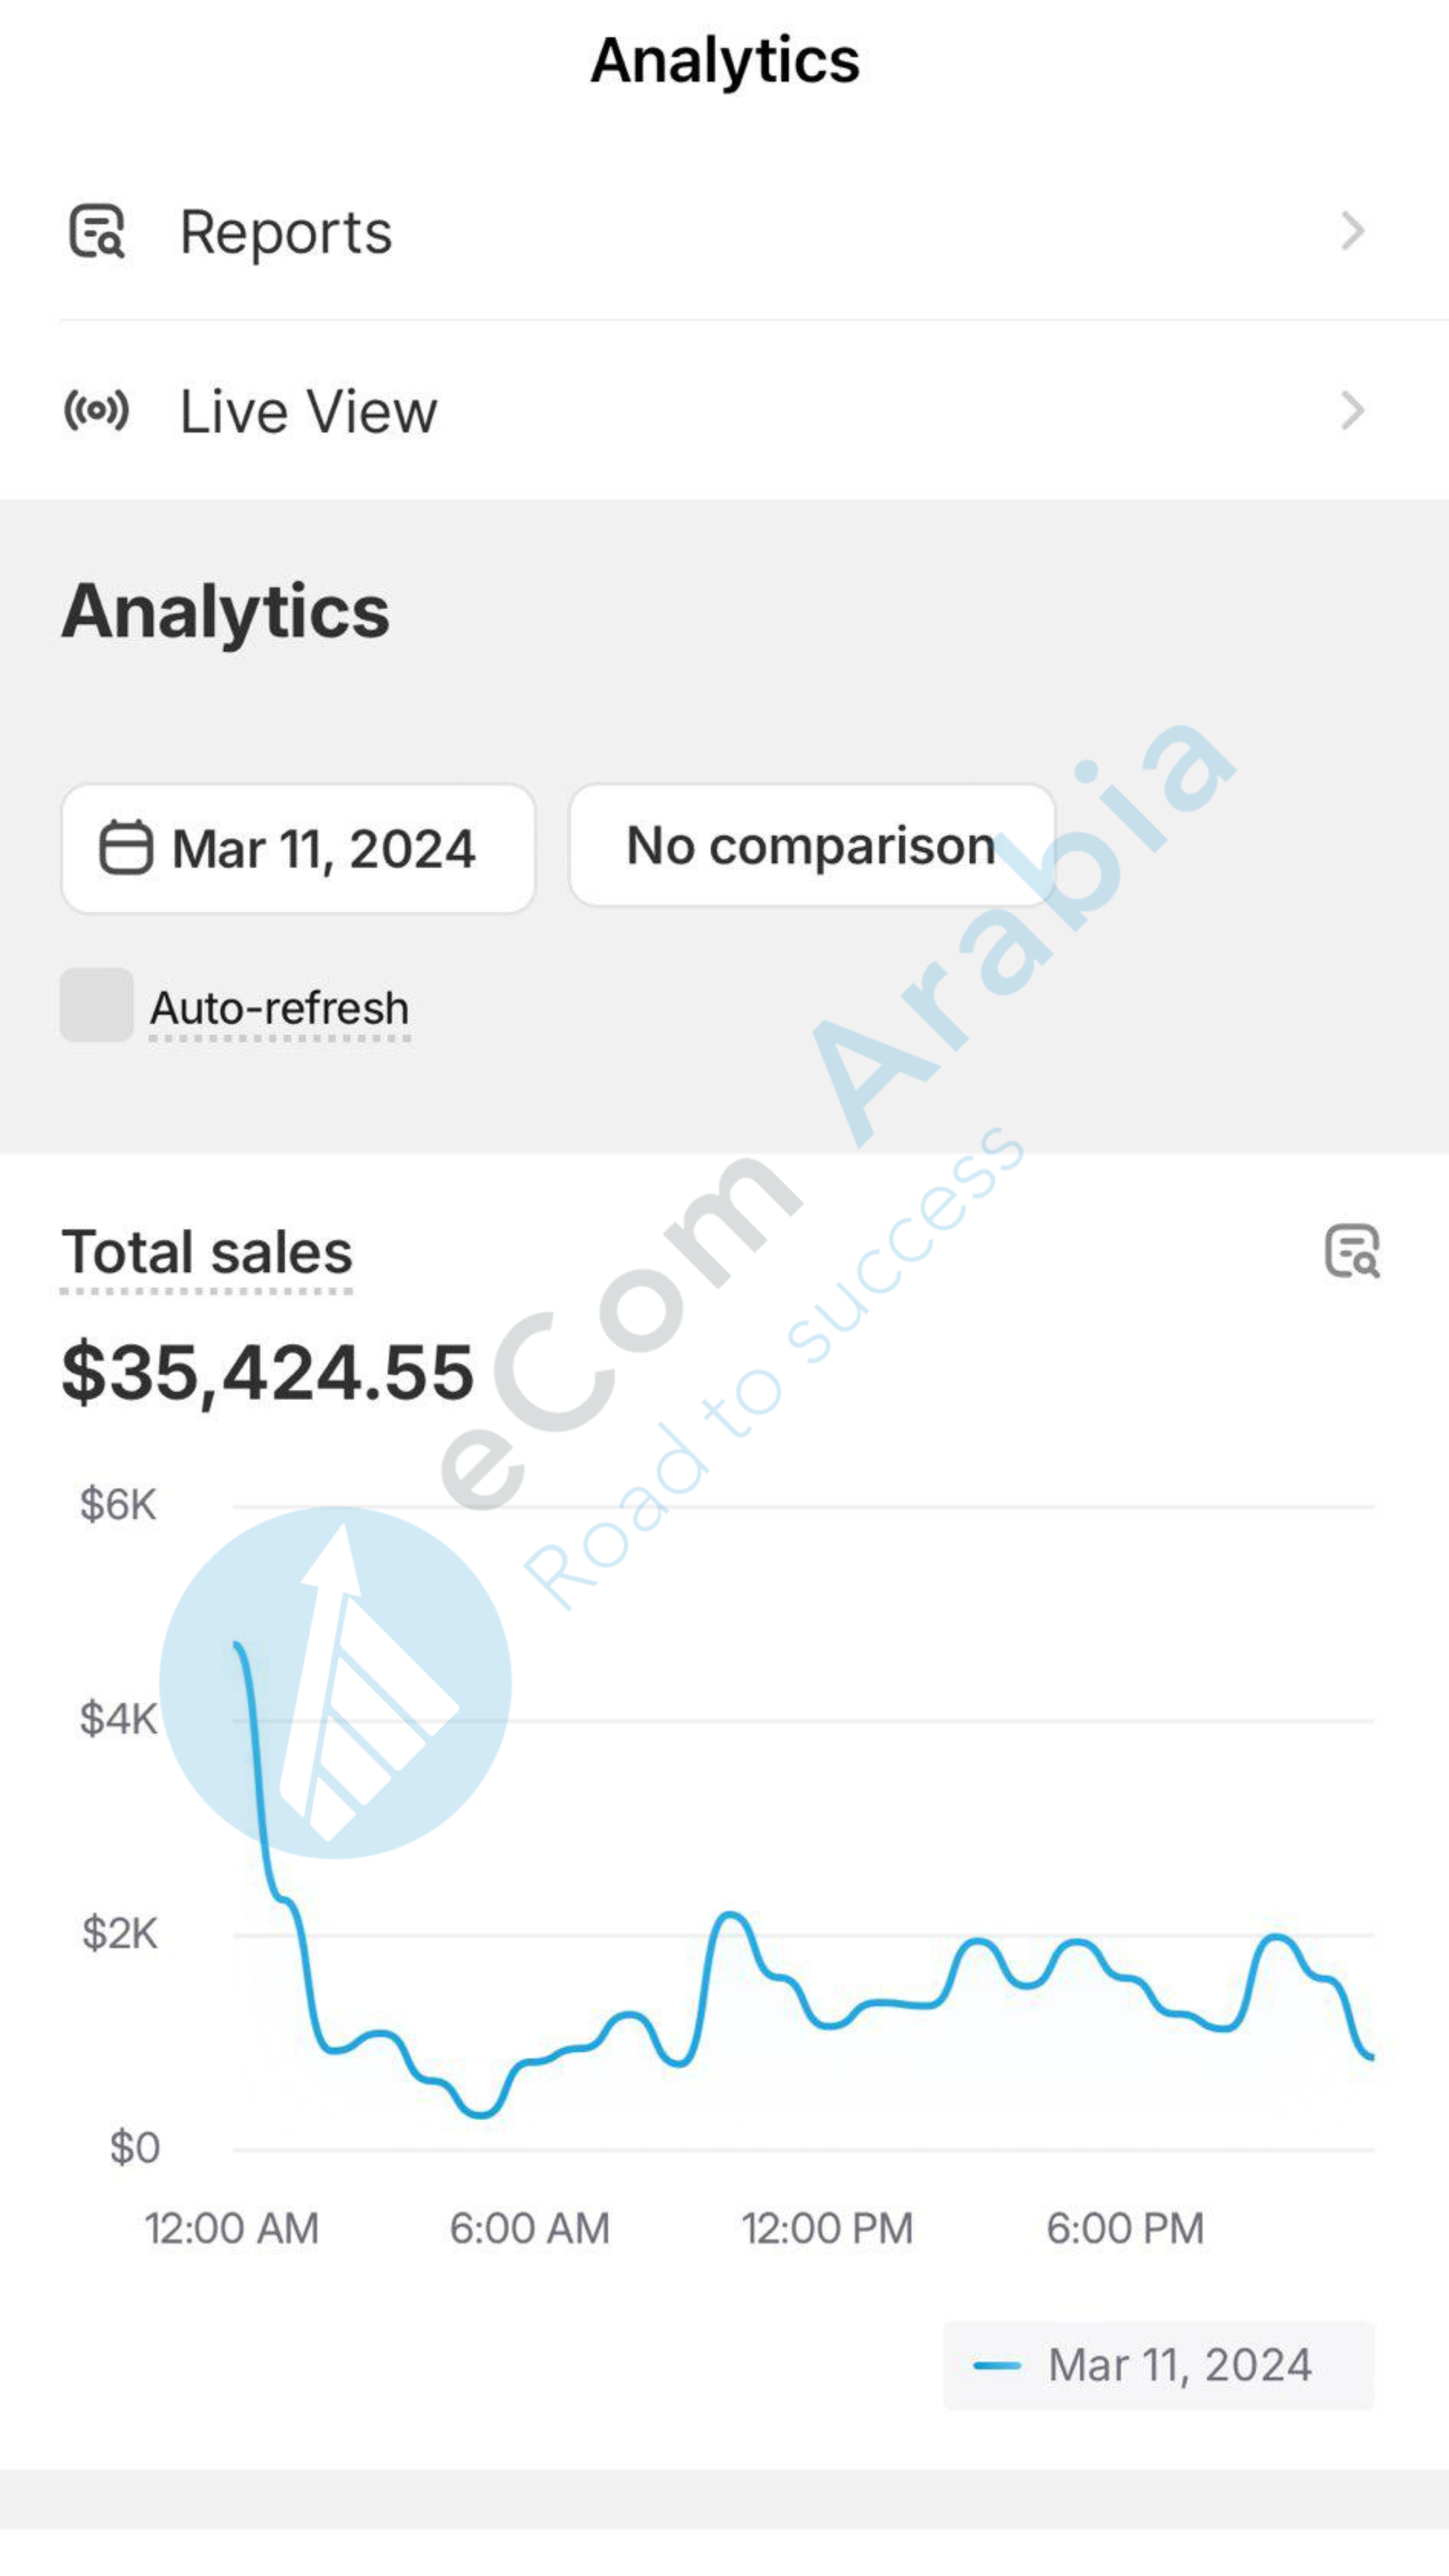Open the Reports menu item
This screenshot has height=2576, width=1449.
(x=286, y=232)
